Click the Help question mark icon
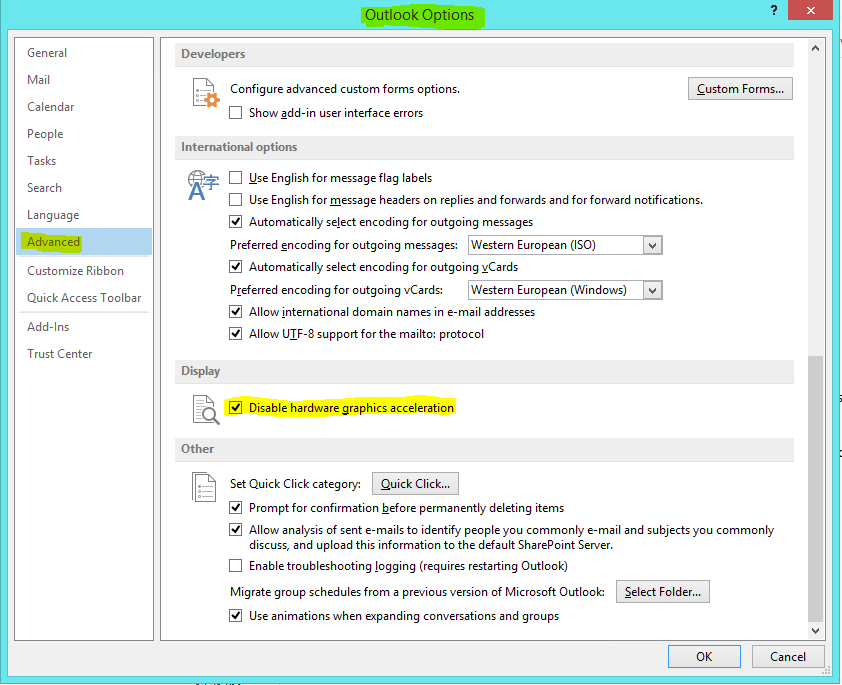 pyautogui.click(x=773, y=11)
